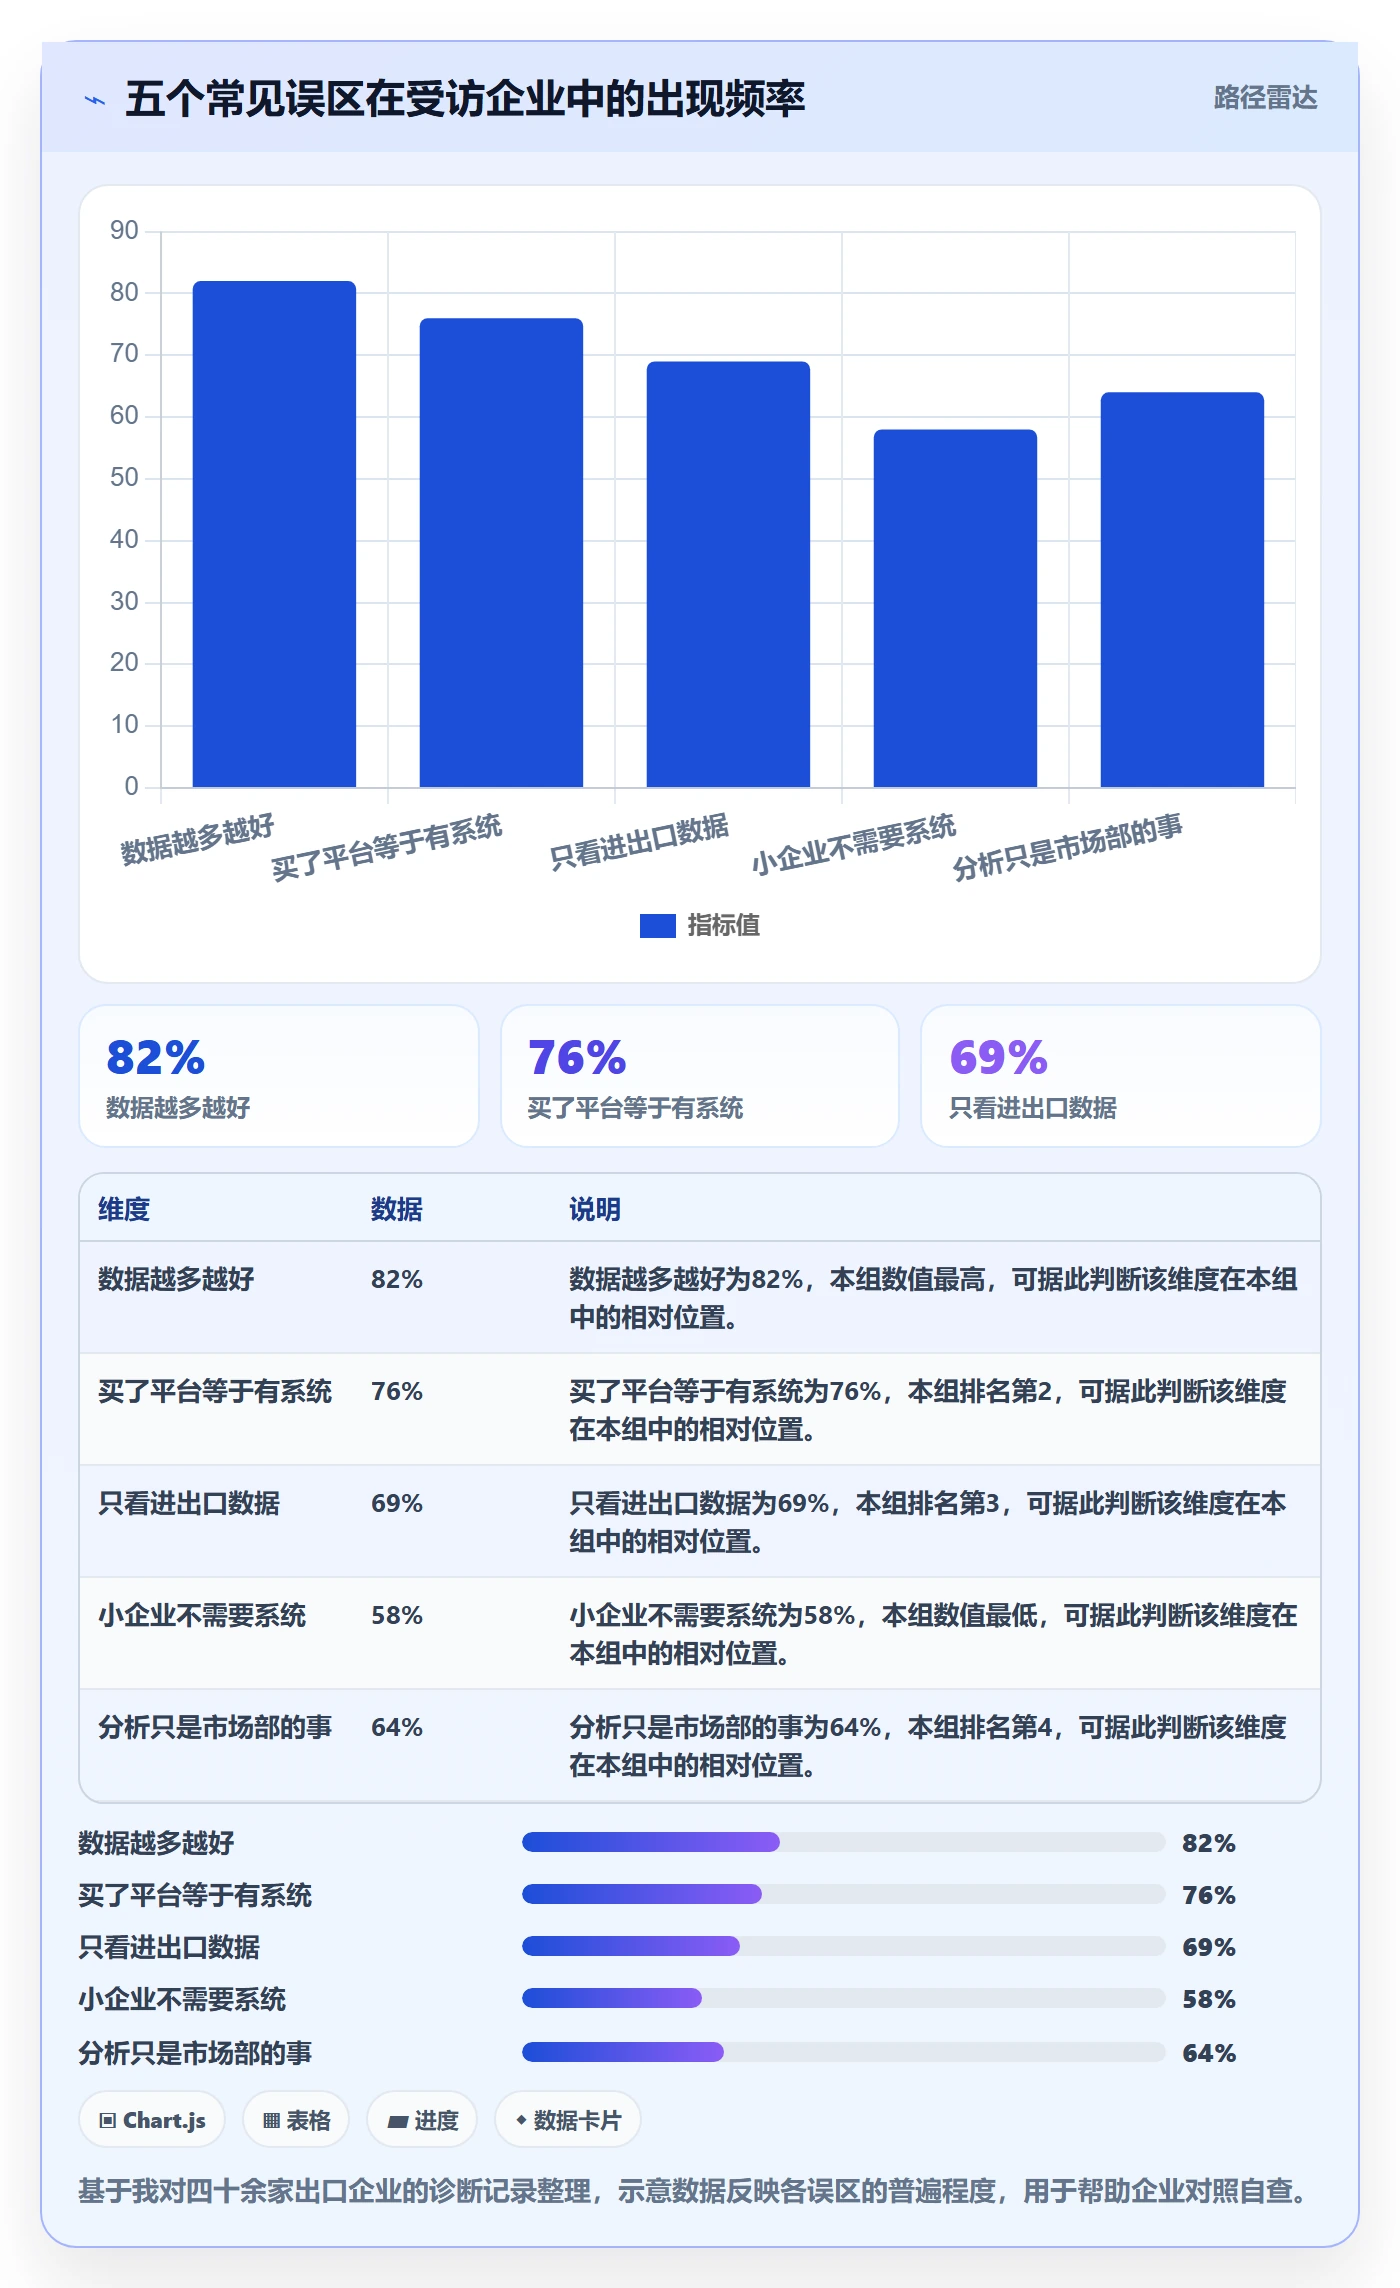Click the grid icon in 表格 tag
The image size is (1400, 2288).
[271, 2121]
